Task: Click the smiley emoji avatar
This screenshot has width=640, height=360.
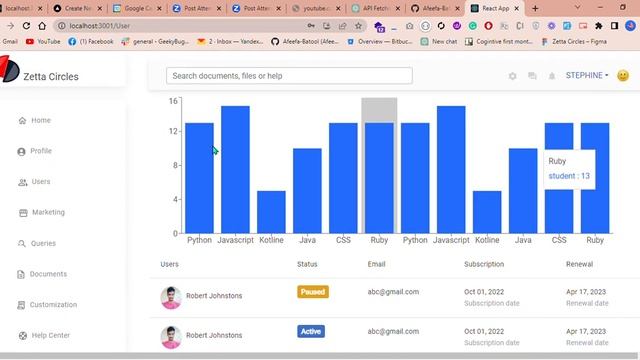Action: (x=623, y=76)
